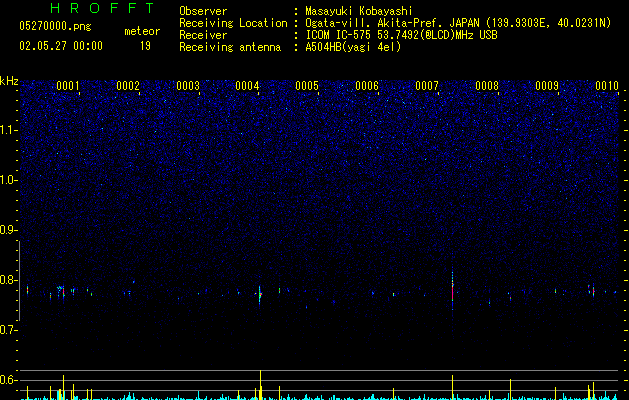Screen dimensions: 629x400
Task: Click the 0.9 frequency axis label
Action: coord(9,230)
